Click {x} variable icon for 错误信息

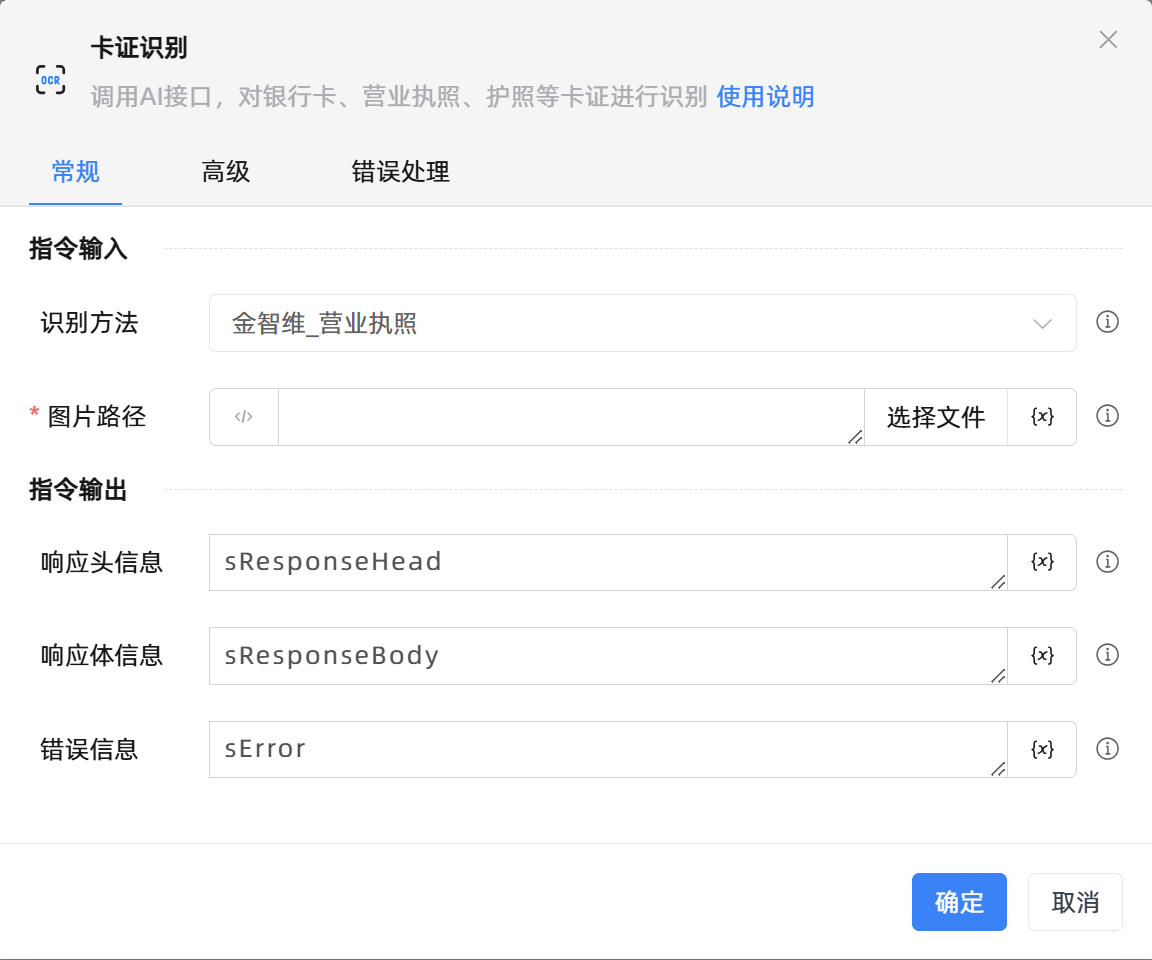click(x=1041, y=749)
